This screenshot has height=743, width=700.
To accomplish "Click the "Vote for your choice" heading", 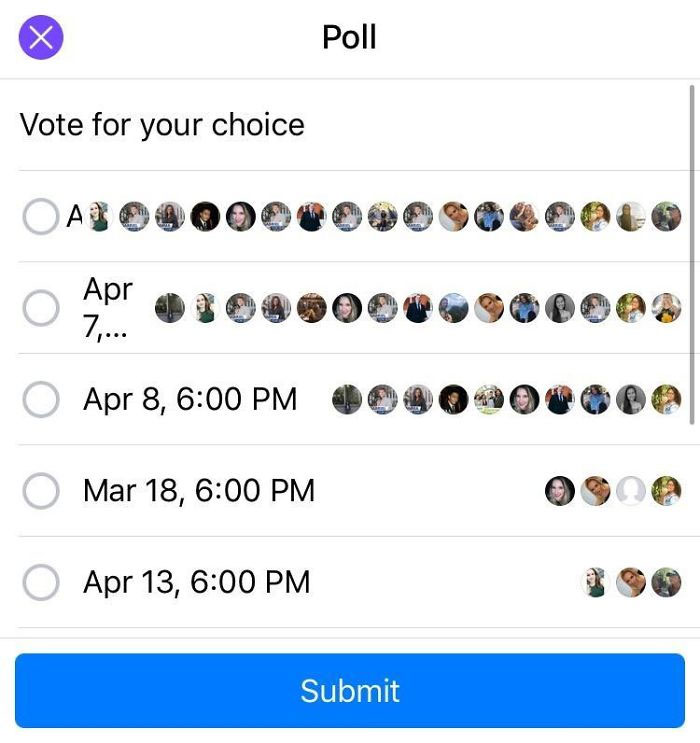I will (x=162, y=125).
